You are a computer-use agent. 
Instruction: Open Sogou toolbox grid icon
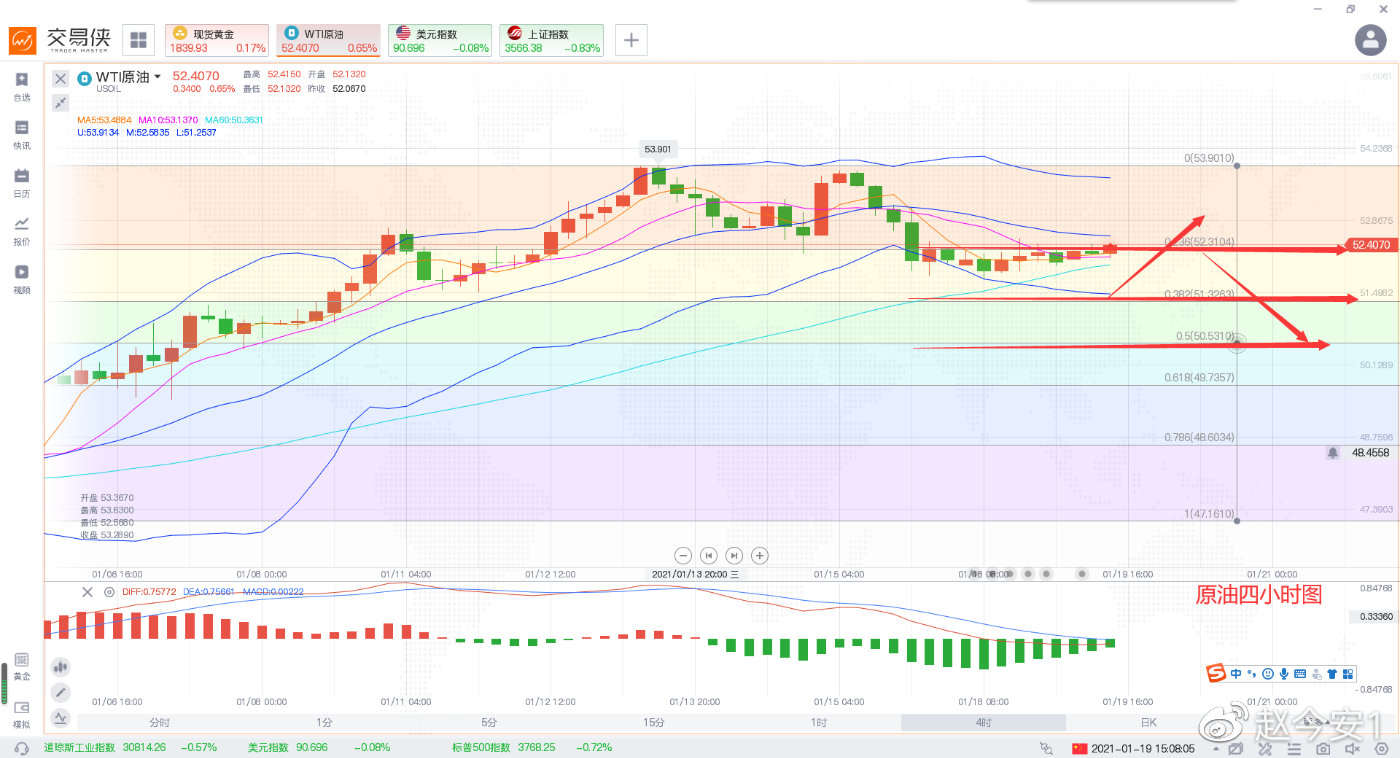[1348, 674]
